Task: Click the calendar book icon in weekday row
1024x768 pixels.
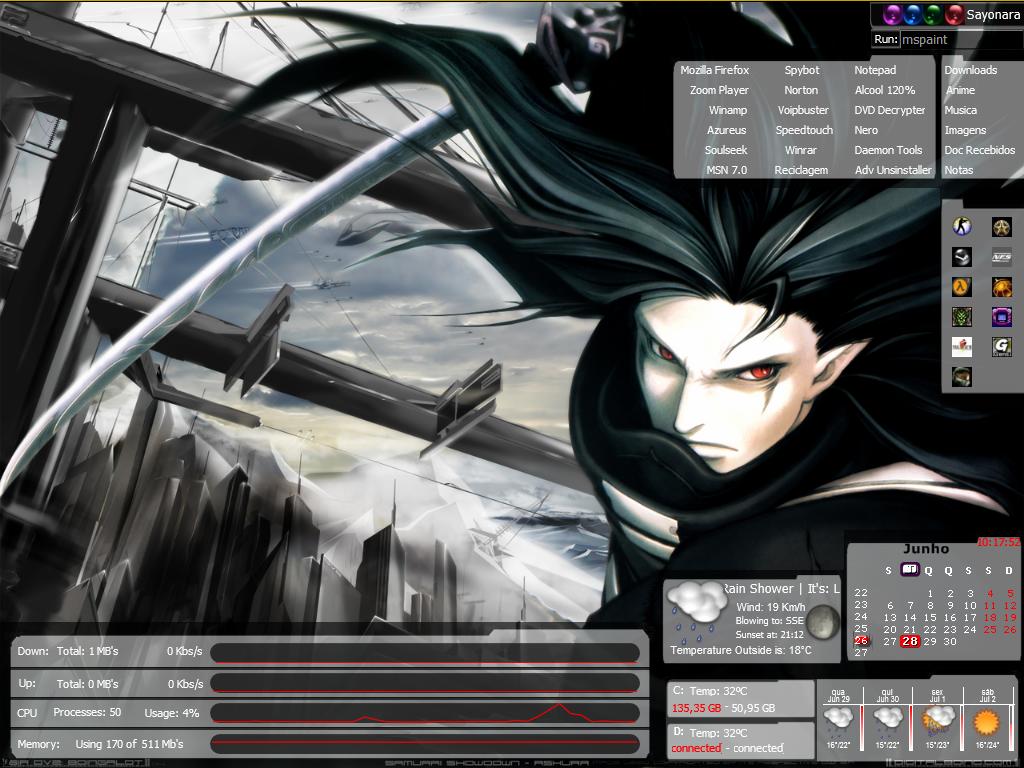Action: 910,569
